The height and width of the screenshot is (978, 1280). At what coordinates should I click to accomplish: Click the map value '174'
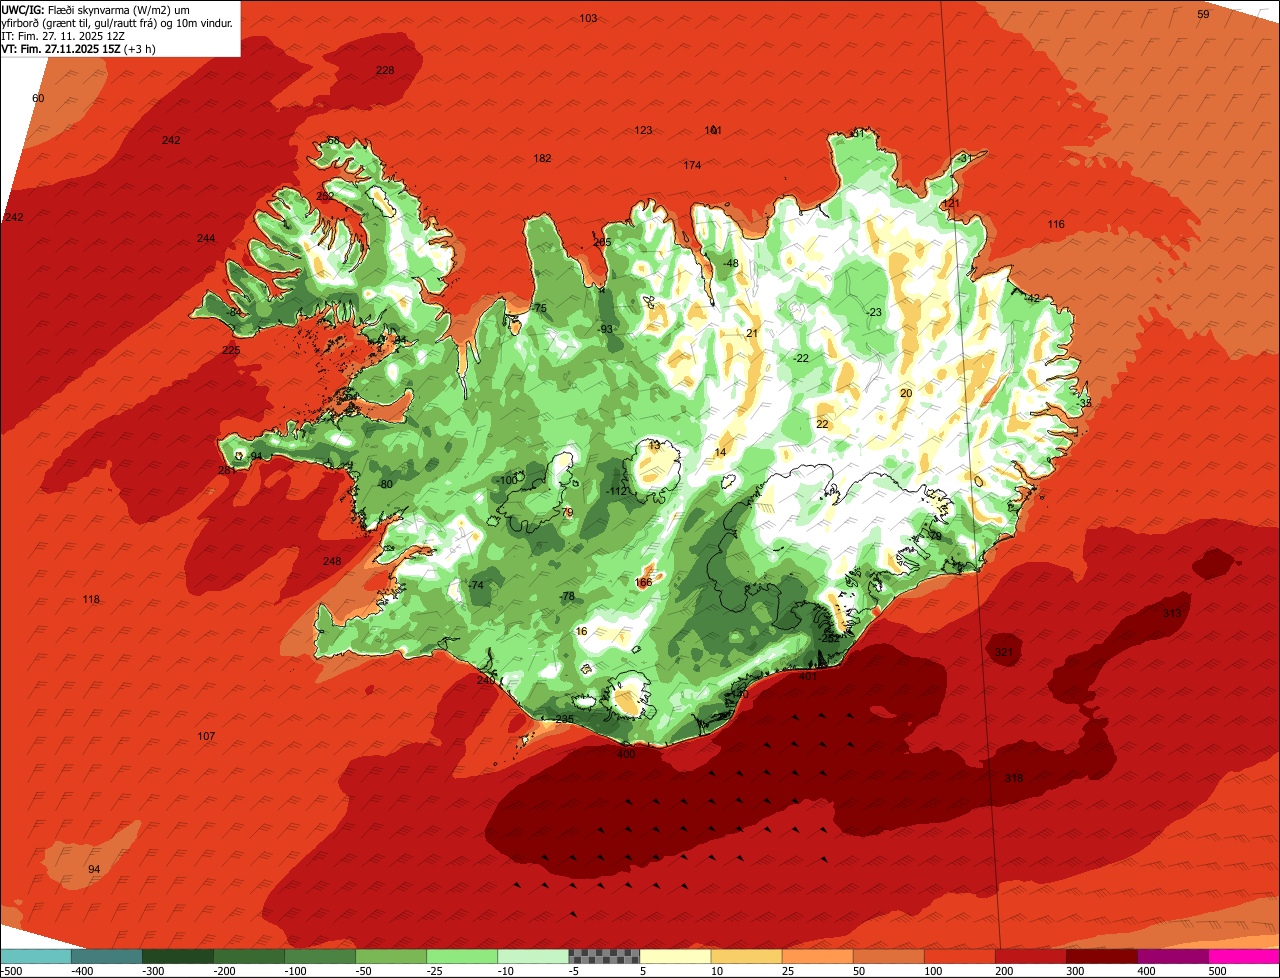tap(692, 165)
